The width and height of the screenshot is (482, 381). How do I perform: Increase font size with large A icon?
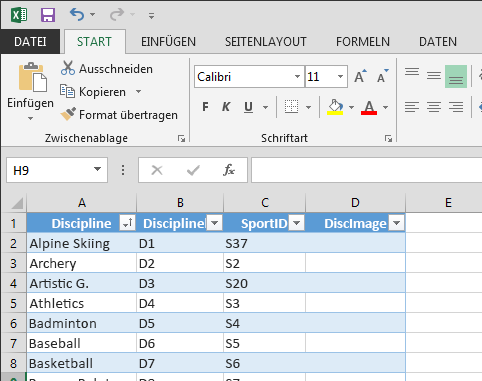pyautogui.click(x=360, y=76)
